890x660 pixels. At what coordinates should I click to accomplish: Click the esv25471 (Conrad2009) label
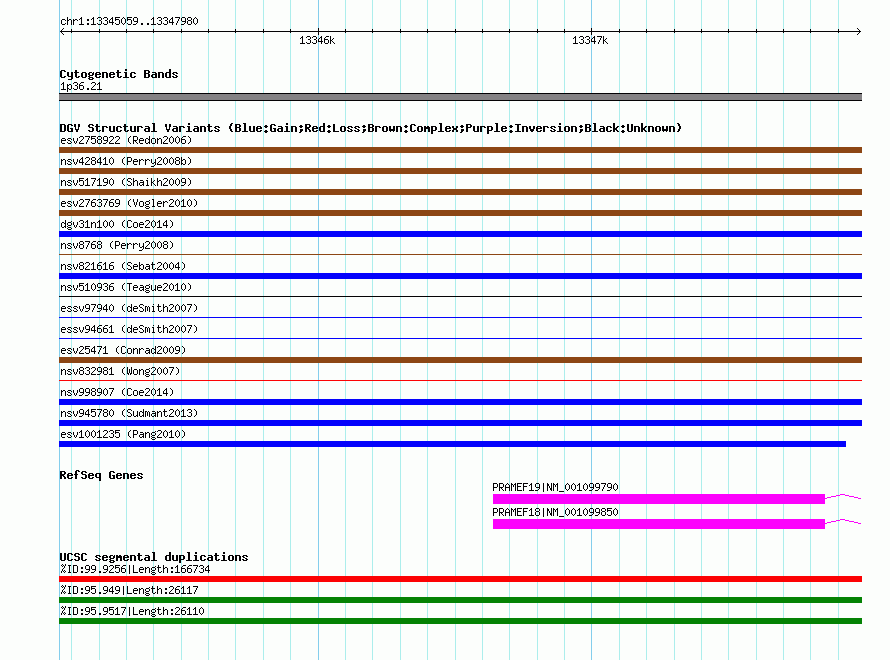point(123,350)
